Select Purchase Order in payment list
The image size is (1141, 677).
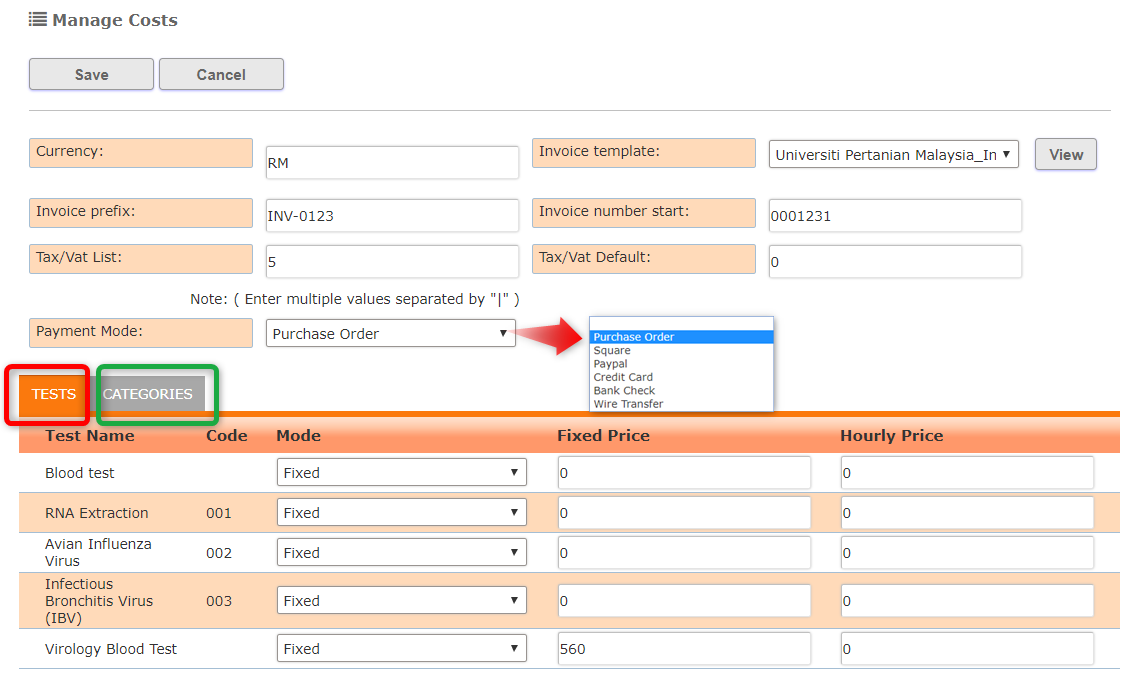(681, 337)
